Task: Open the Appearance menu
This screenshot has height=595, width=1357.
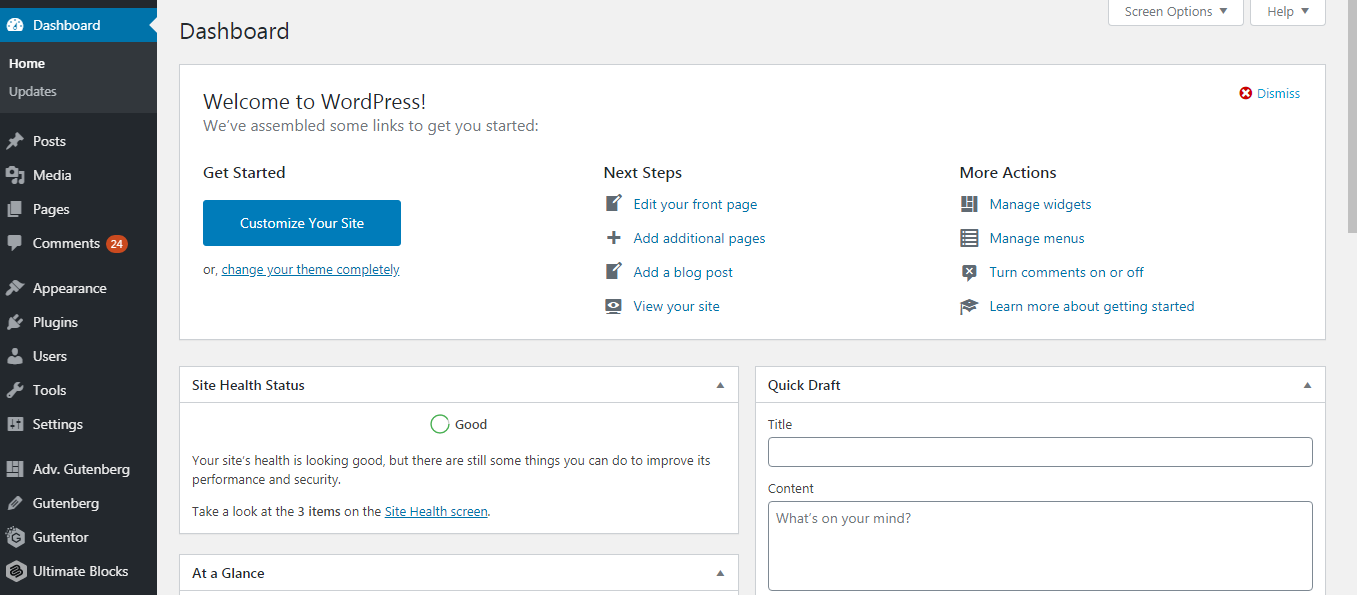Action: (x=78, y=288)
